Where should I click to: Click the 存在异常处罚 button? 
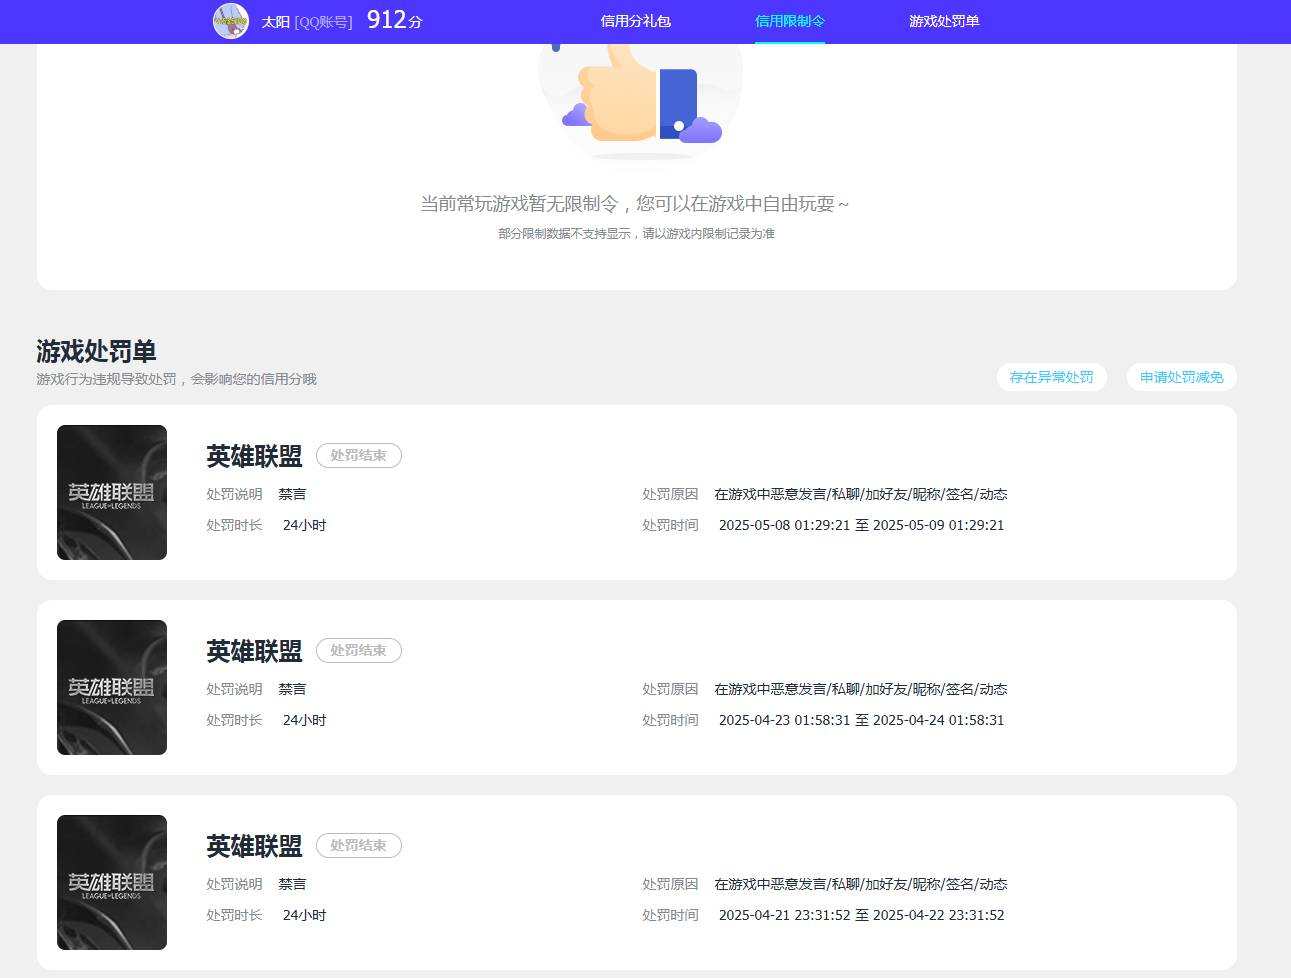[1051, 377]
